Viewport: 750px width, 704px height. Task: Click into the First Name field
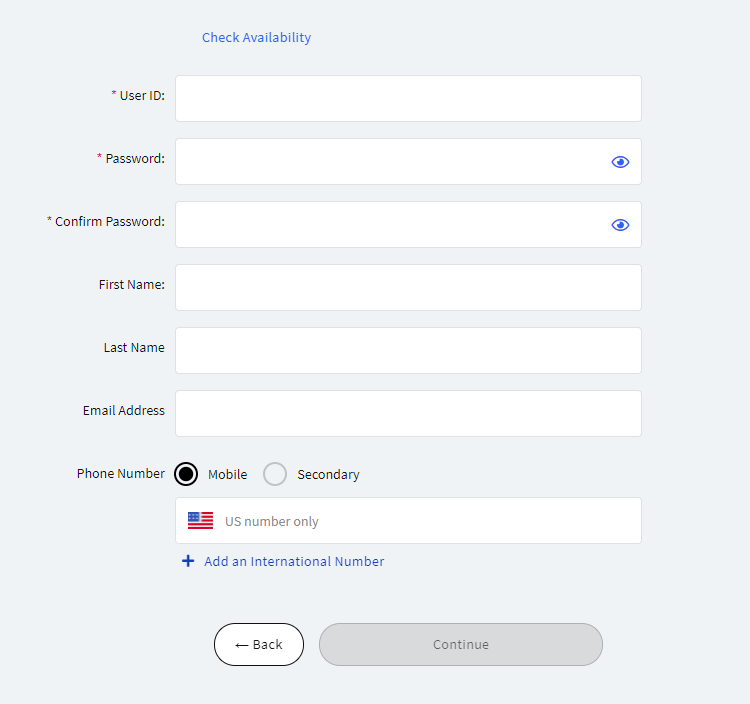pyautogui.click(x=408, y=287)
